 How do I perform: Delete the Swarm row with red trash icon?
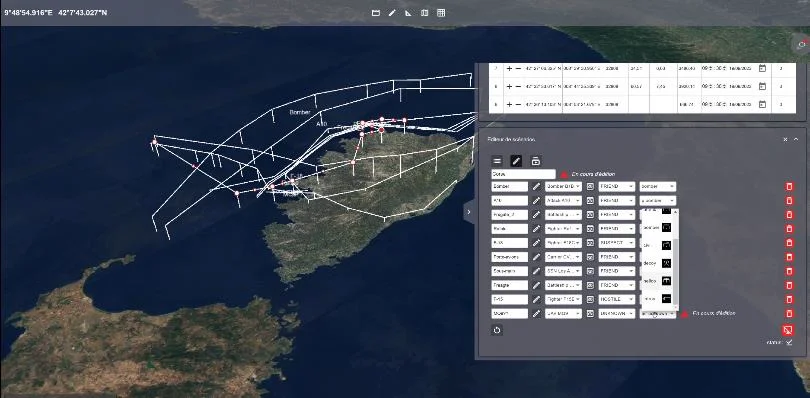789,313
